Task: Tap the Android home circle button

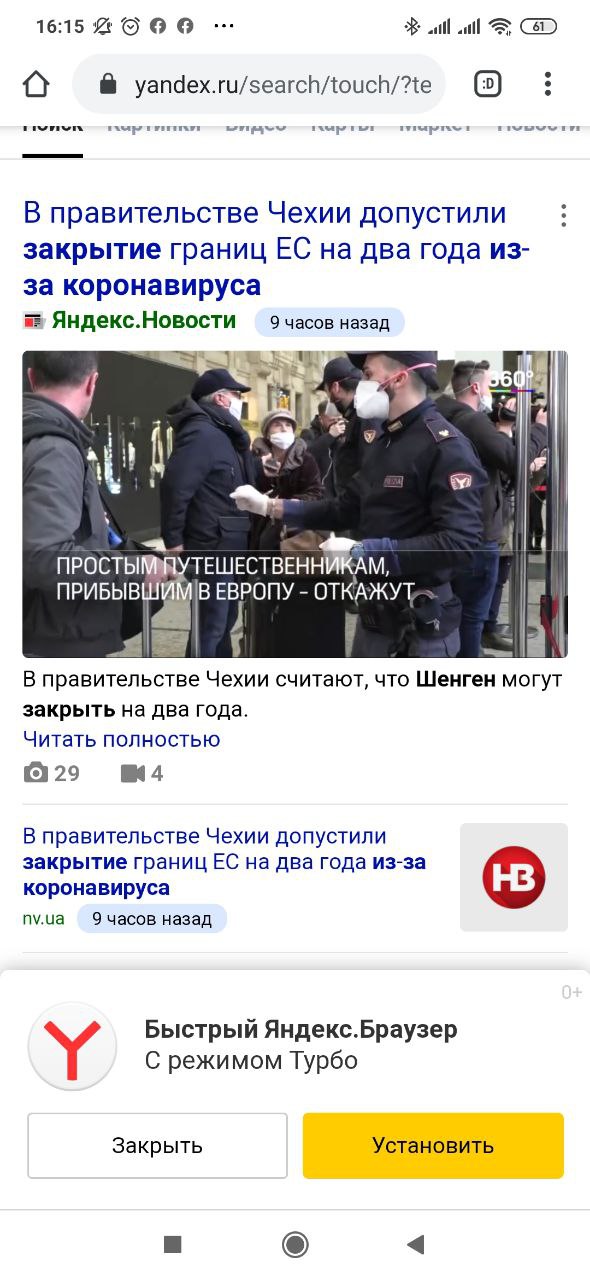Action: tap(295, 1244)
